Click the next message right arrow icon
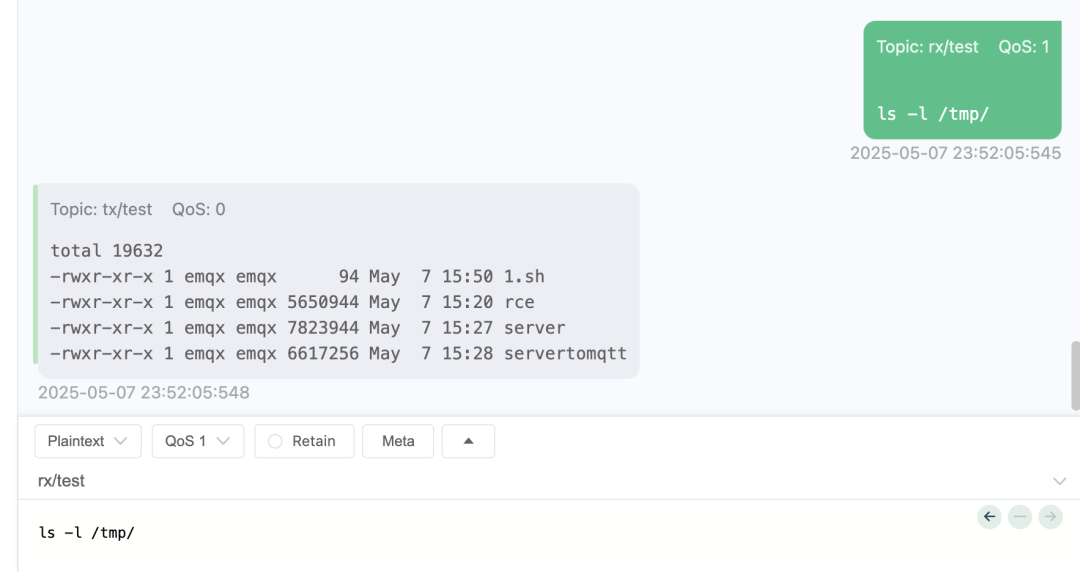 pyautogui.click(x=1050, y=517)
